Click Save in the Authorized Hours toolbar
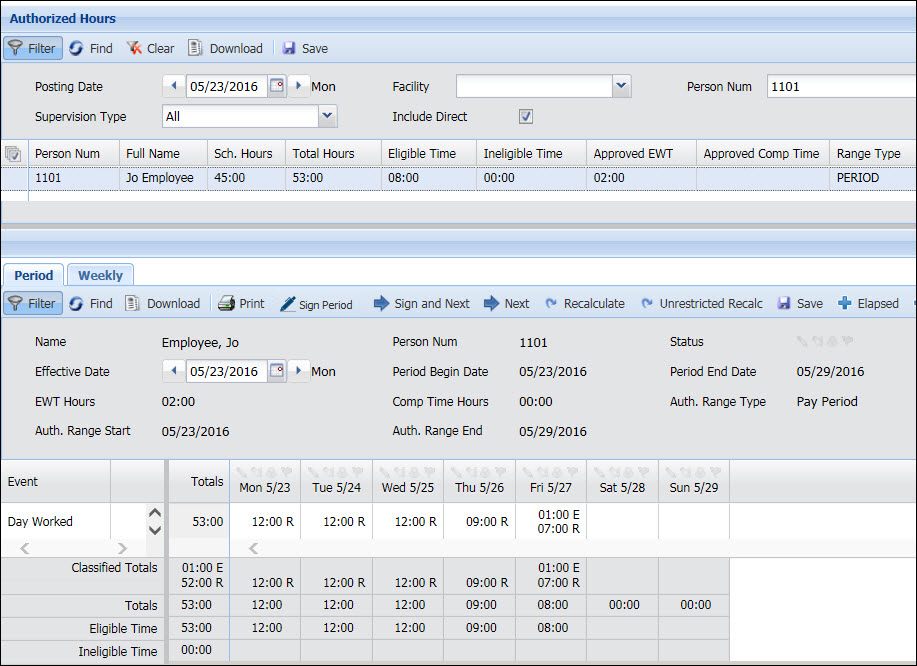The image size is (917, 666). [x=305, y=48]
